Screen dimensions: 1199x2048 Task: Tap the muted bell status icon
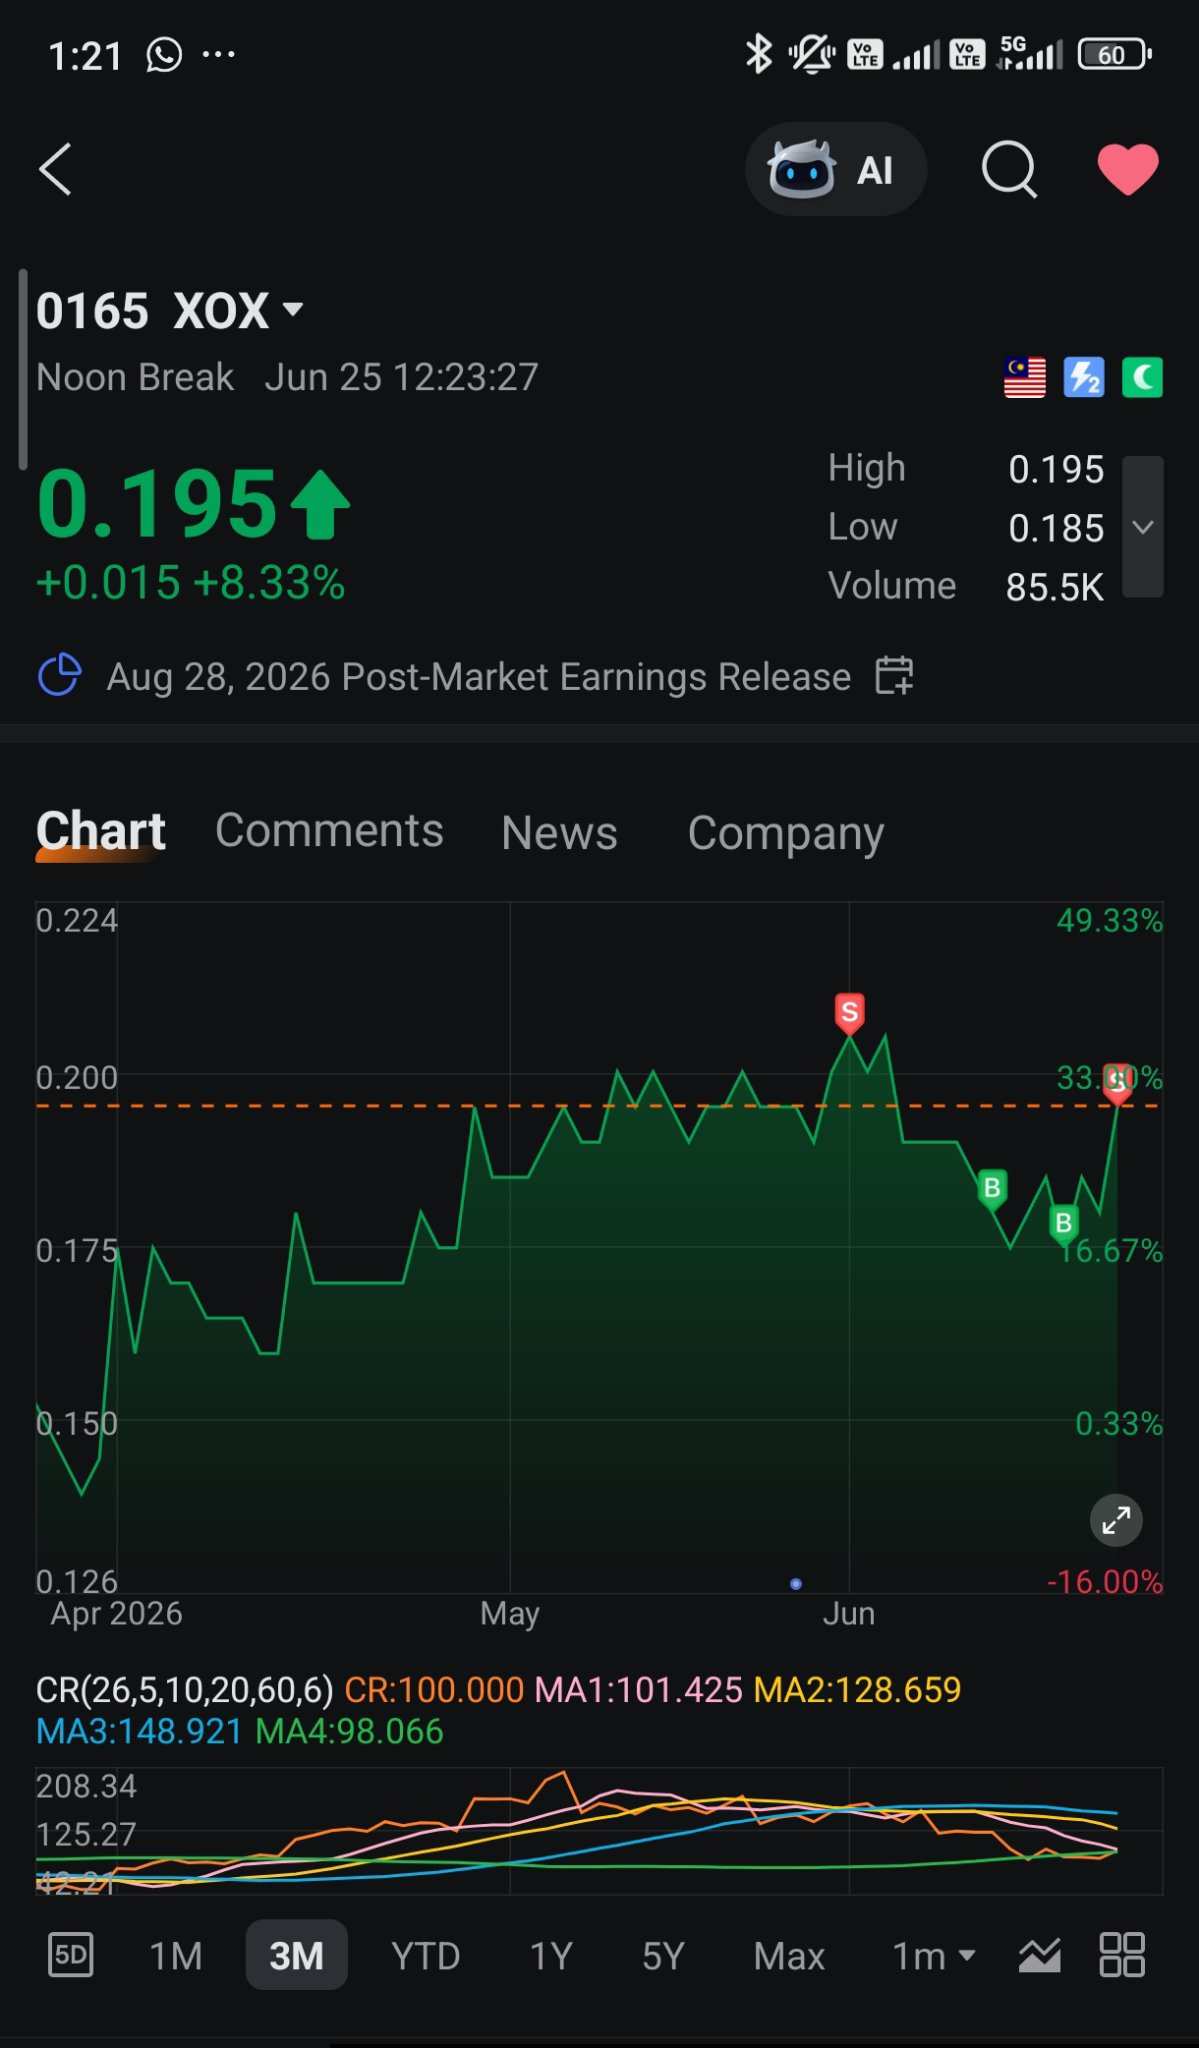pos(812,54)
